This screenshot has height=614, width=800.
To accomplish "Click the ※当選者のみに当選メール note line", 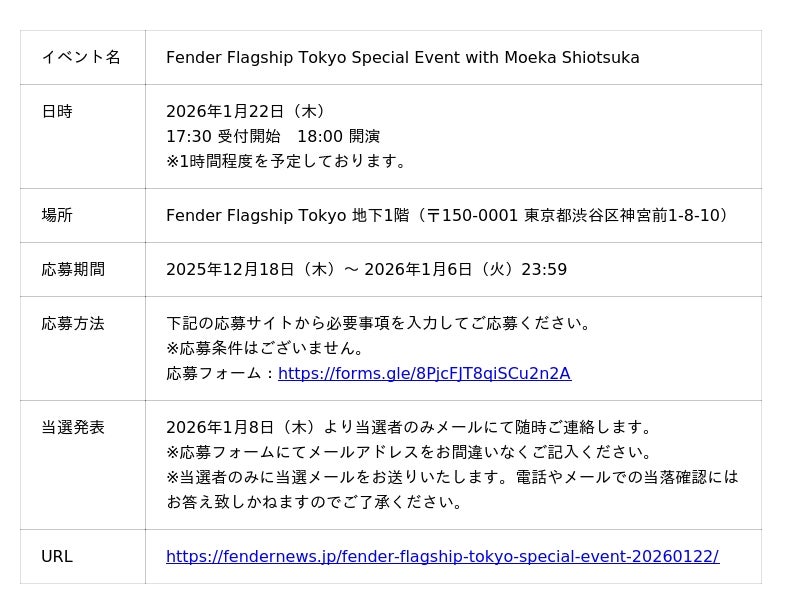I will 452,478.
